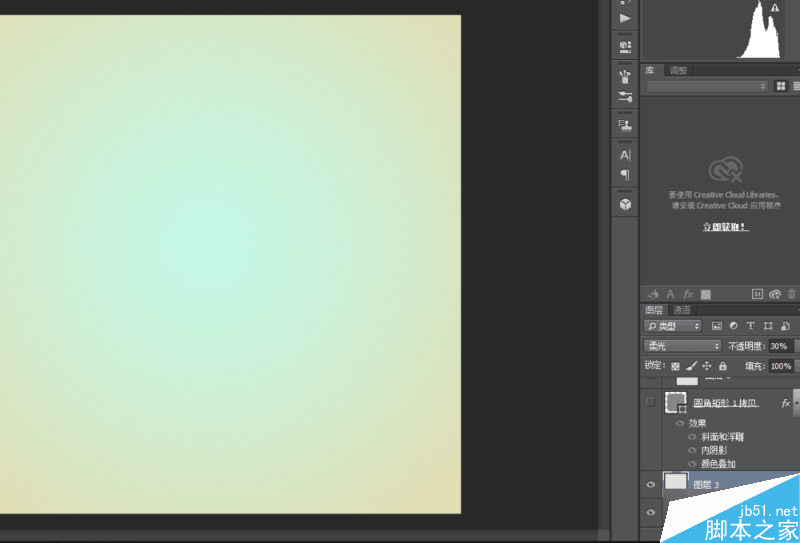The image size is (800, 543).
Task: Open the Actions panel play icon
Action: pyautogui.click(x=625, y=18)
